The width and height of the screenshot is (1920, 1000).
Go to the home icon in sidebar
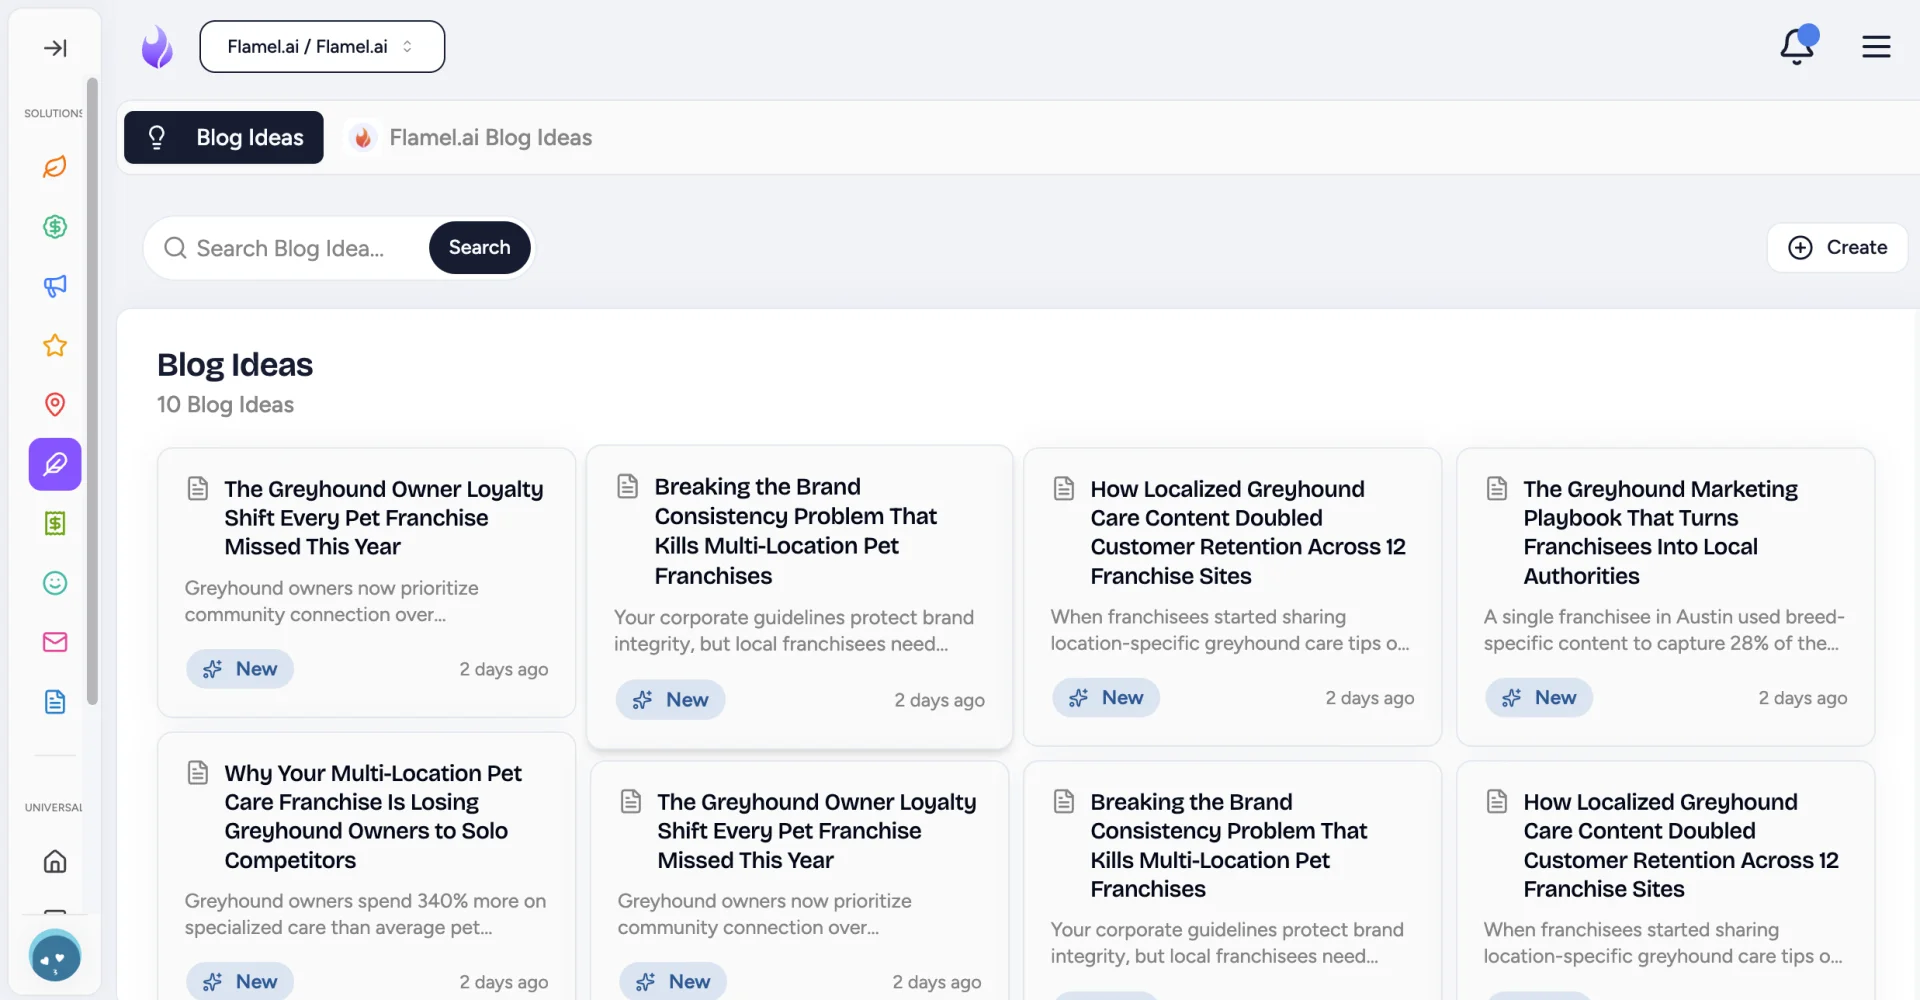[55, 861]
